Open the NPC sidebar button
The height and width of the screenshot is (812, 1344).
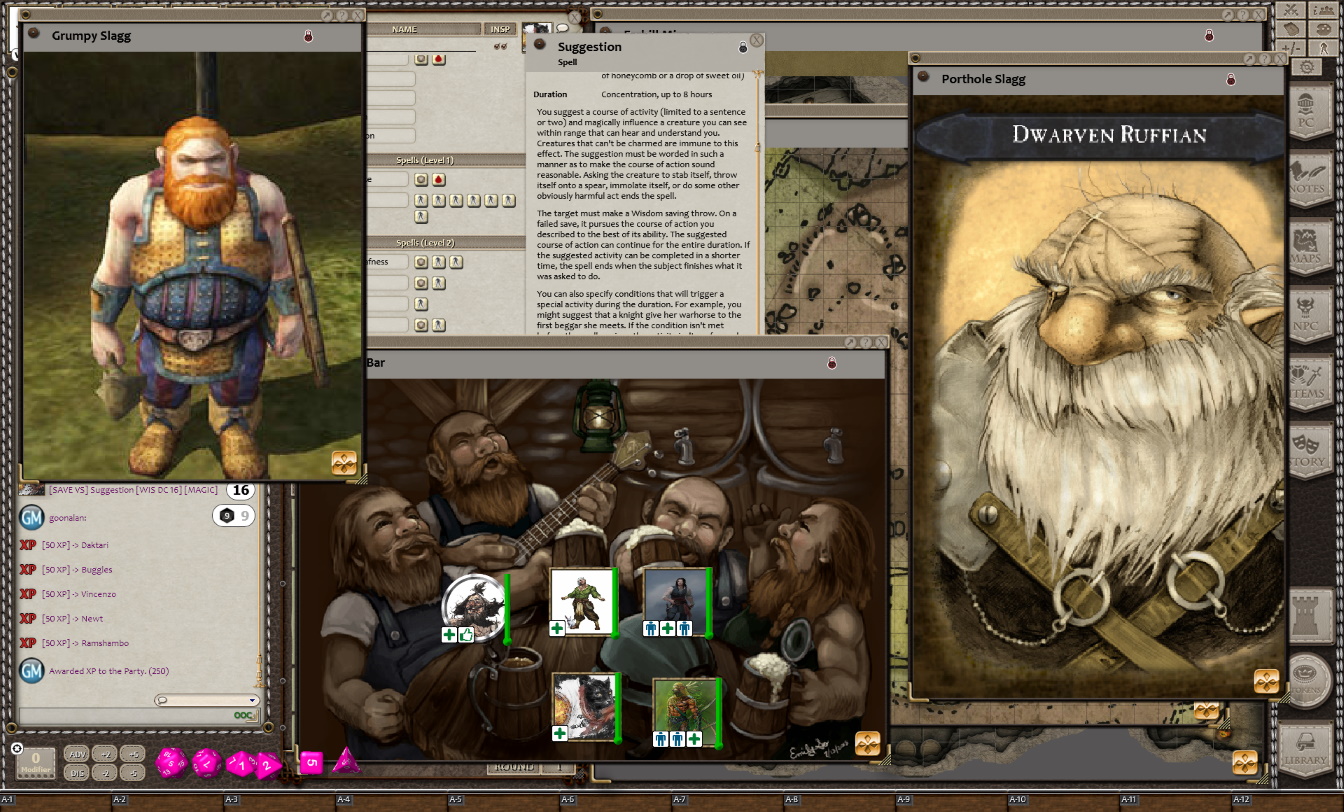[1311, 314]
